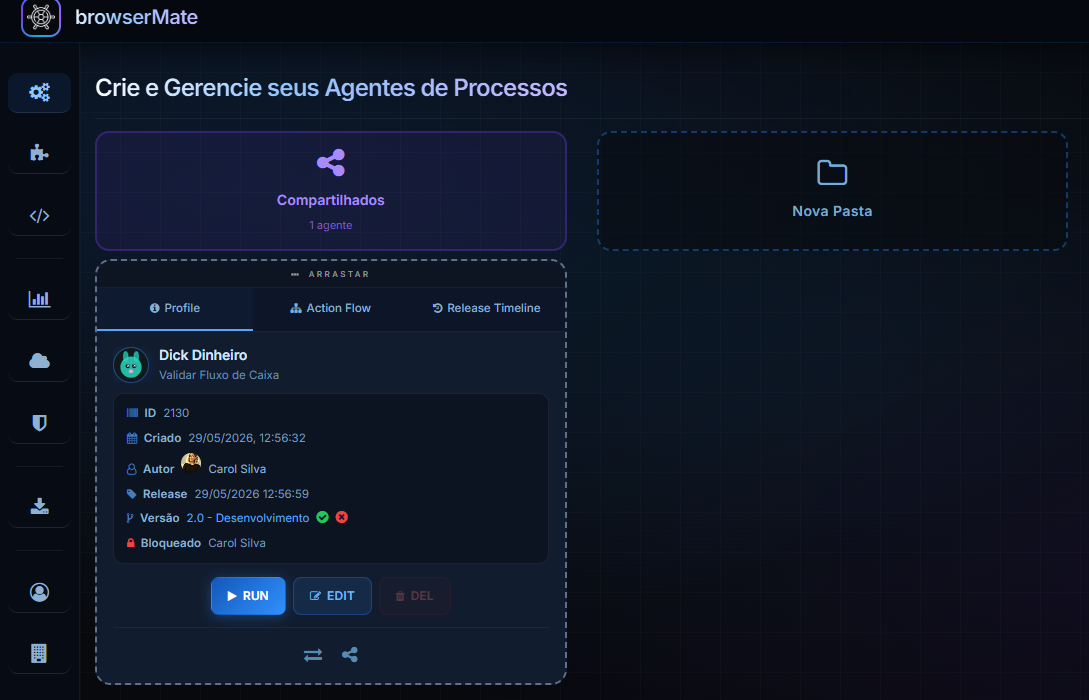
Task: Open the bar chart analytics sidebar icon
Action: [40, 299]
